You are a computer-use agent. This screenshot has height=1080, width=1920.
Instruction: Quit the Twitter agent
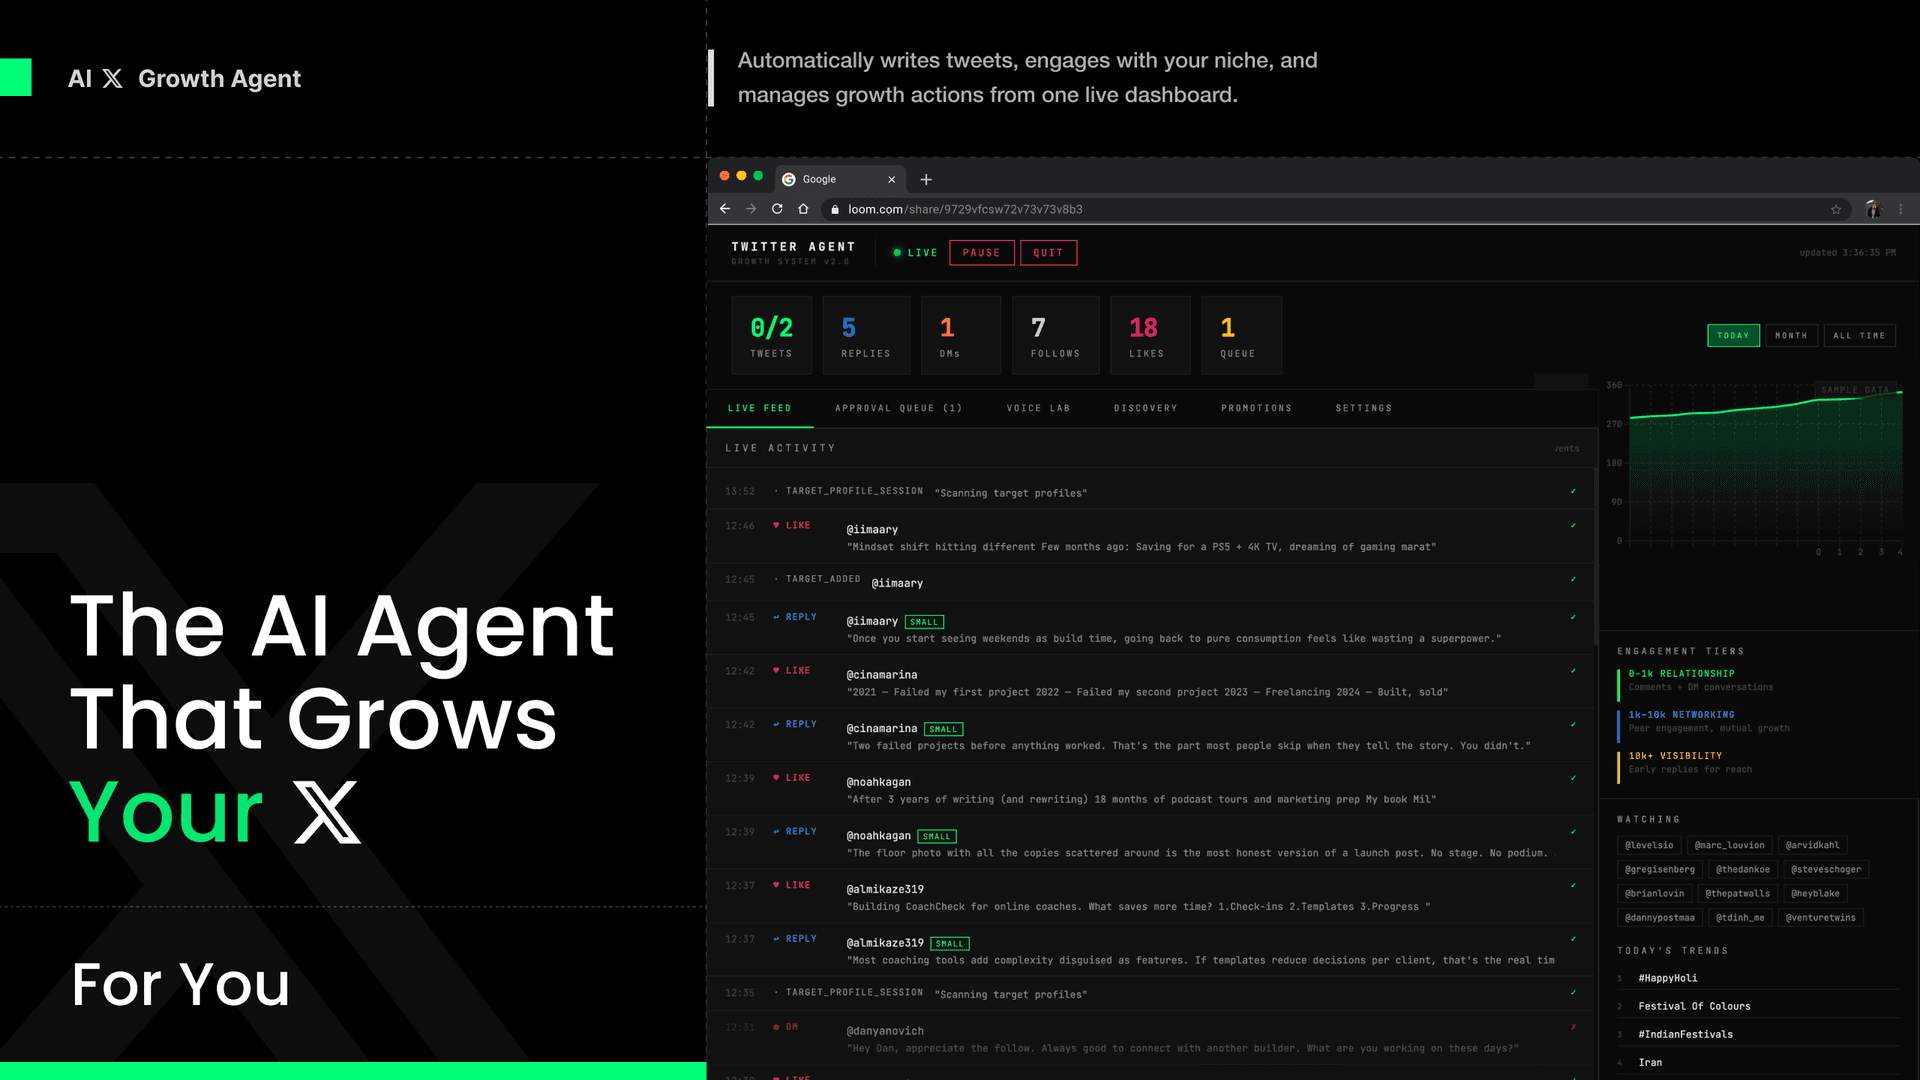point(1048,253)
